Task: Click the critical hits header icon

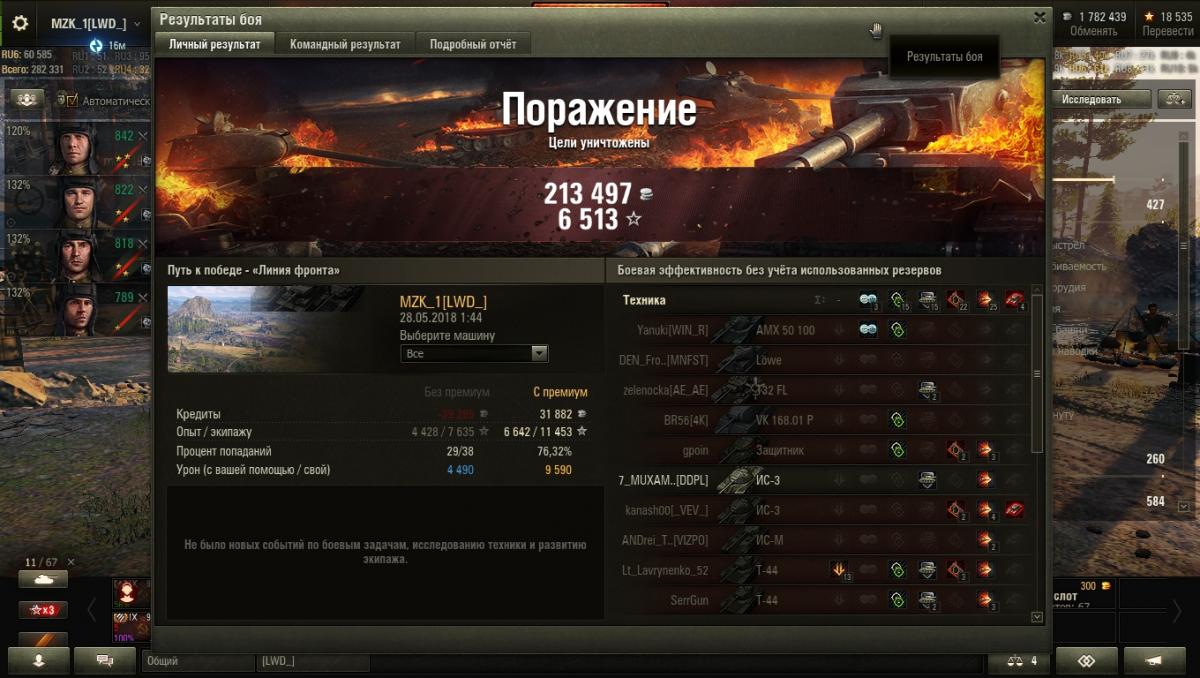Action: coord(956,300)
